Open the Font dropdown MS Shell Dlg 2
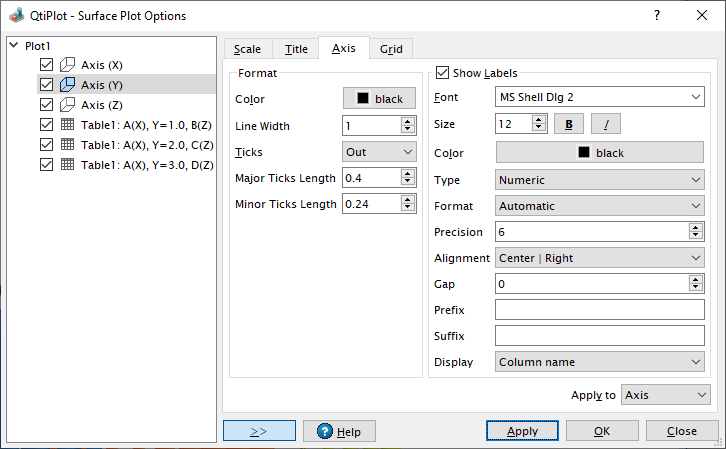Image resolution: width=726 pixels, height=449 pixels. click(x=600, y=97)
